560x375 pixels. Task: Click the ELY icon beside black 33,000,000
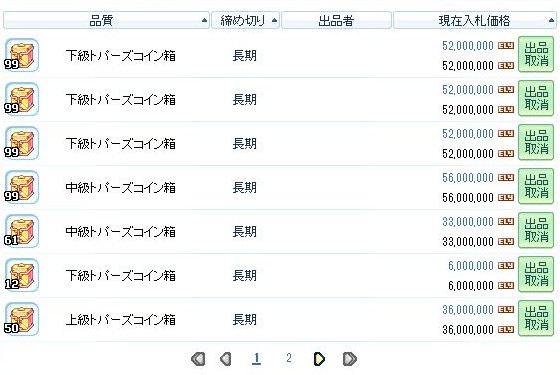(x=506, y=242)
